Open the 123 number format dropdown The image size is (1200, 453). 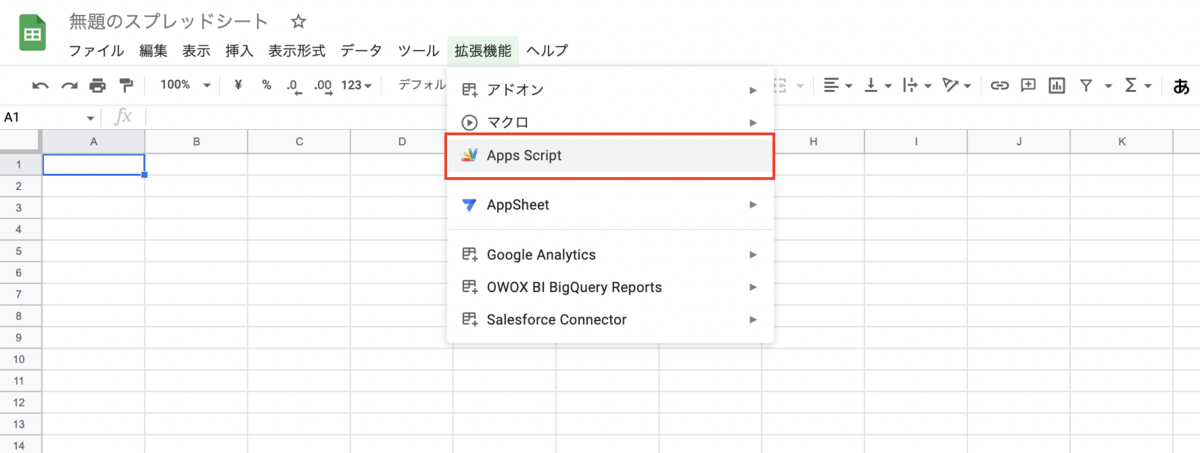(x=356, y=86)
